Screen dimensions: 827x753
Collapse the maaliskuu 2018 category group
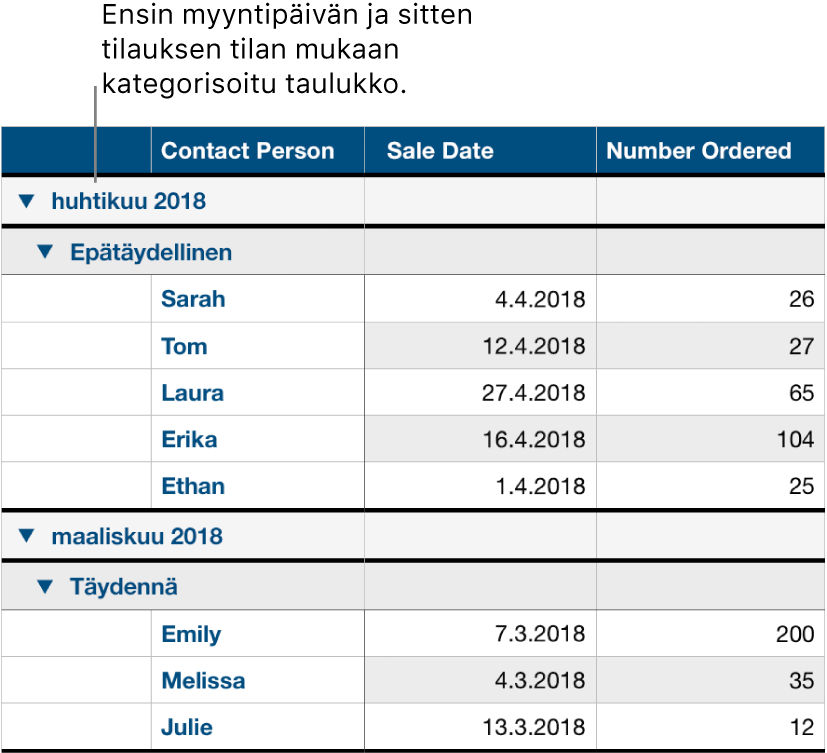tap(27, 536)
